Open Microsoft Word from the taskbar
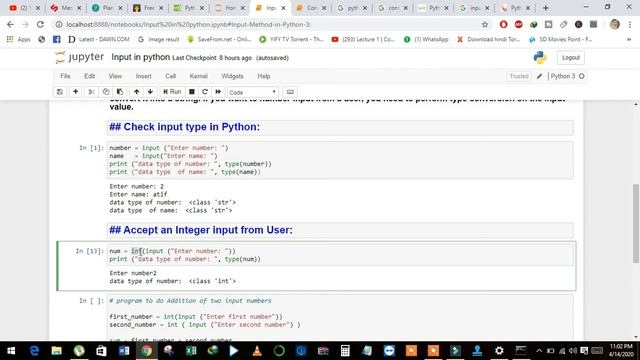Screen dimensions: 640x360 point(124,351)
